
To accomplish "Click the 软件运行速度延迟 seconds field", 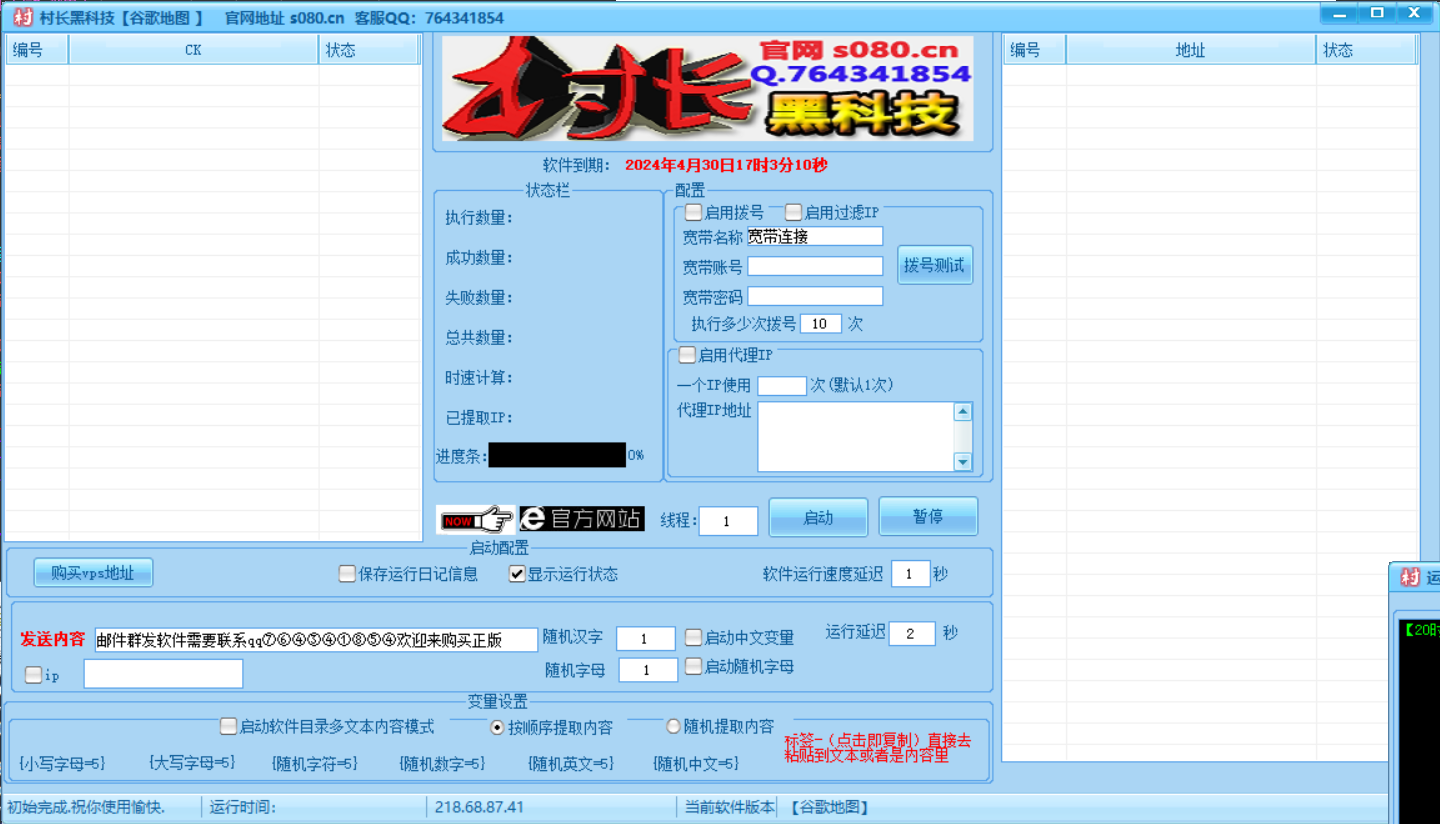I will pyautogui.click(x=910, y=574).
